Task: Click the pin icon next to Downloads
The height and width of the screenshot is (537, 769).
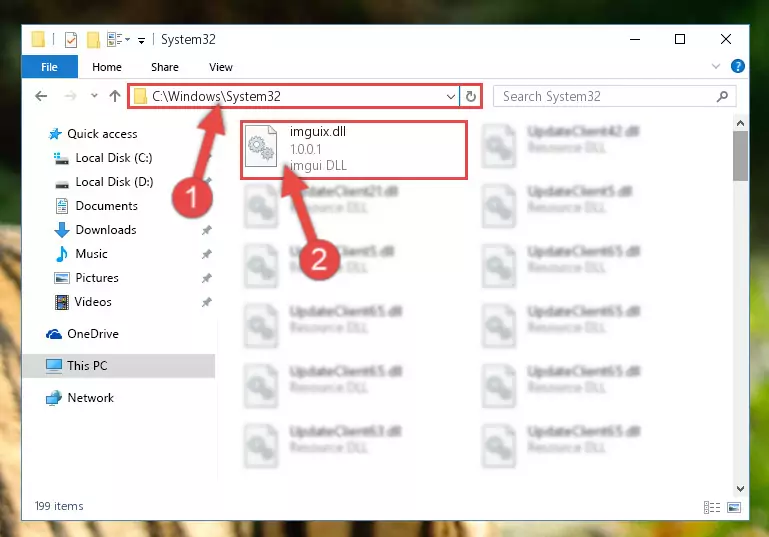Action: click(206, 230)
